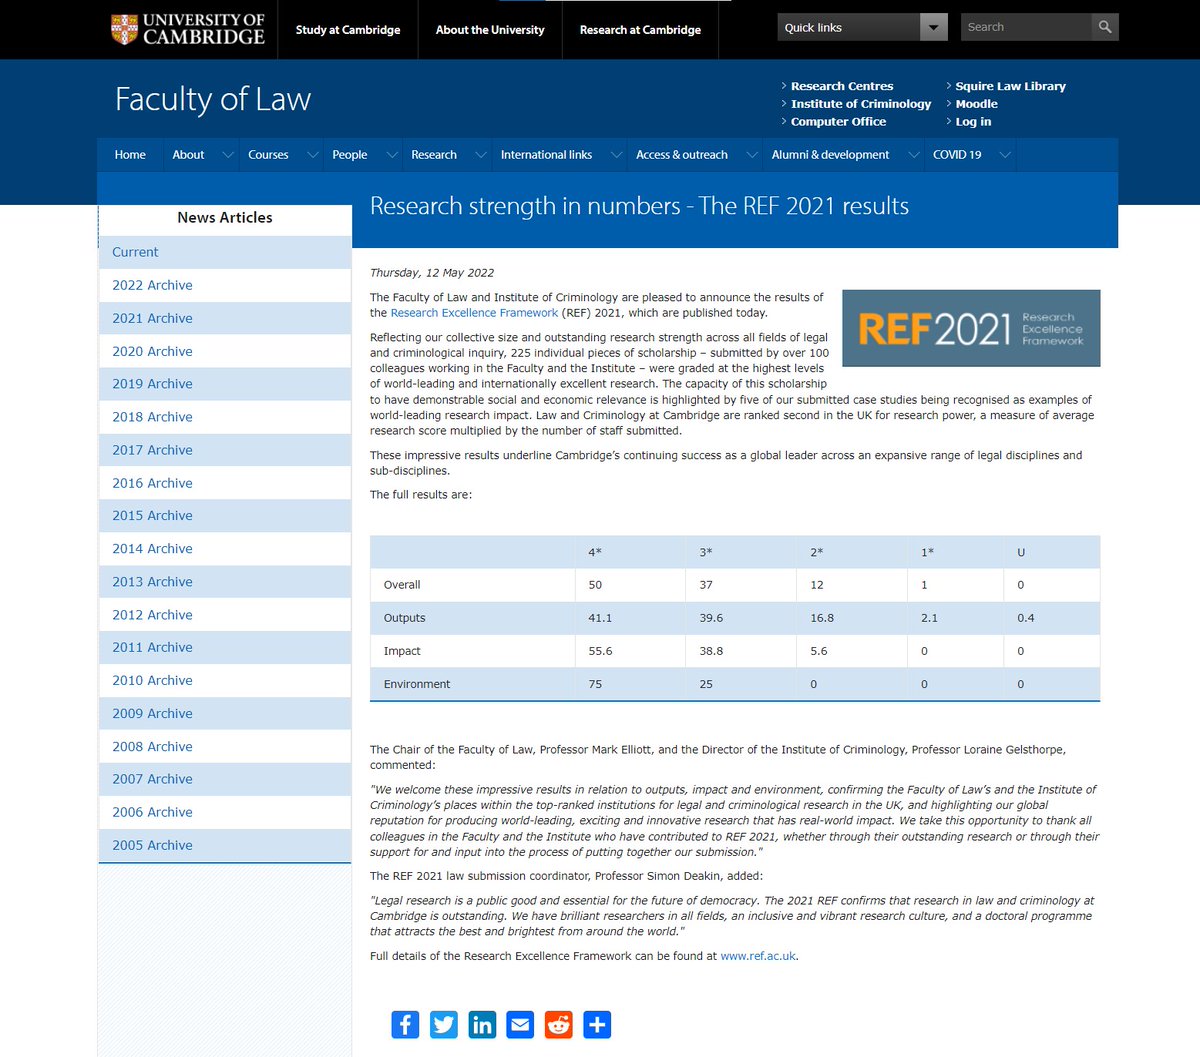Image resolution: width=1200 pixels, height=1057 pixels.
Task: Open the 2020 Archive
Action: [225, 351]
